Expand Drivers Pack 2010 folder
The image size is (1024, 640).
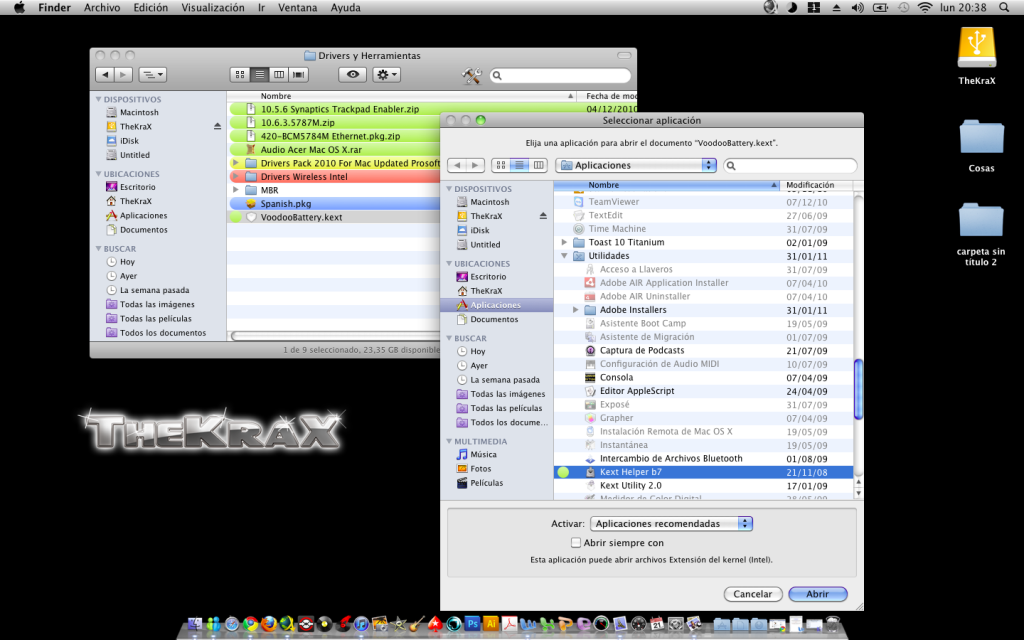(x=236, y=163)
